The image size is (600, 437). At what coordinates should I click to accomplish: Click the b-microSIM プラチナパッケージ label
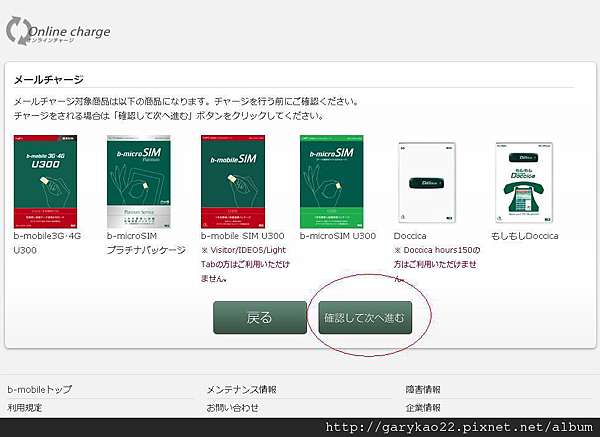click(146, 243)
